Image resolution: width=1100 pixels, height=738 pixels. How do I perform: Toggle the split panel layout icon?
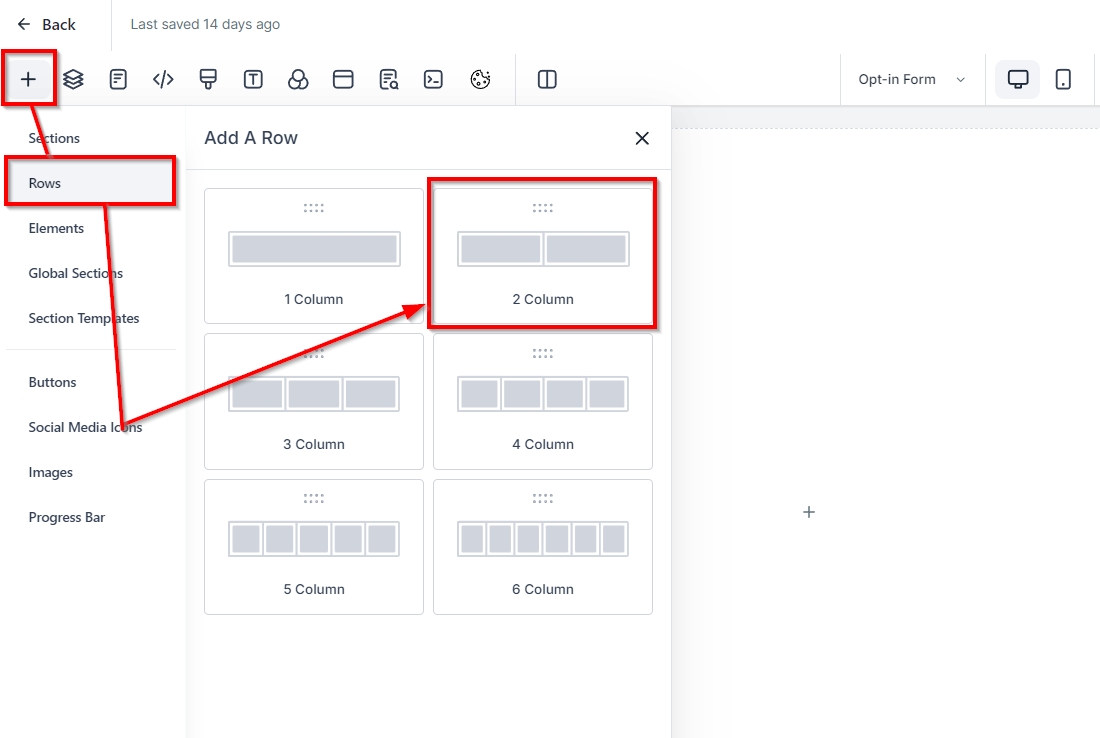click(547, 80)
